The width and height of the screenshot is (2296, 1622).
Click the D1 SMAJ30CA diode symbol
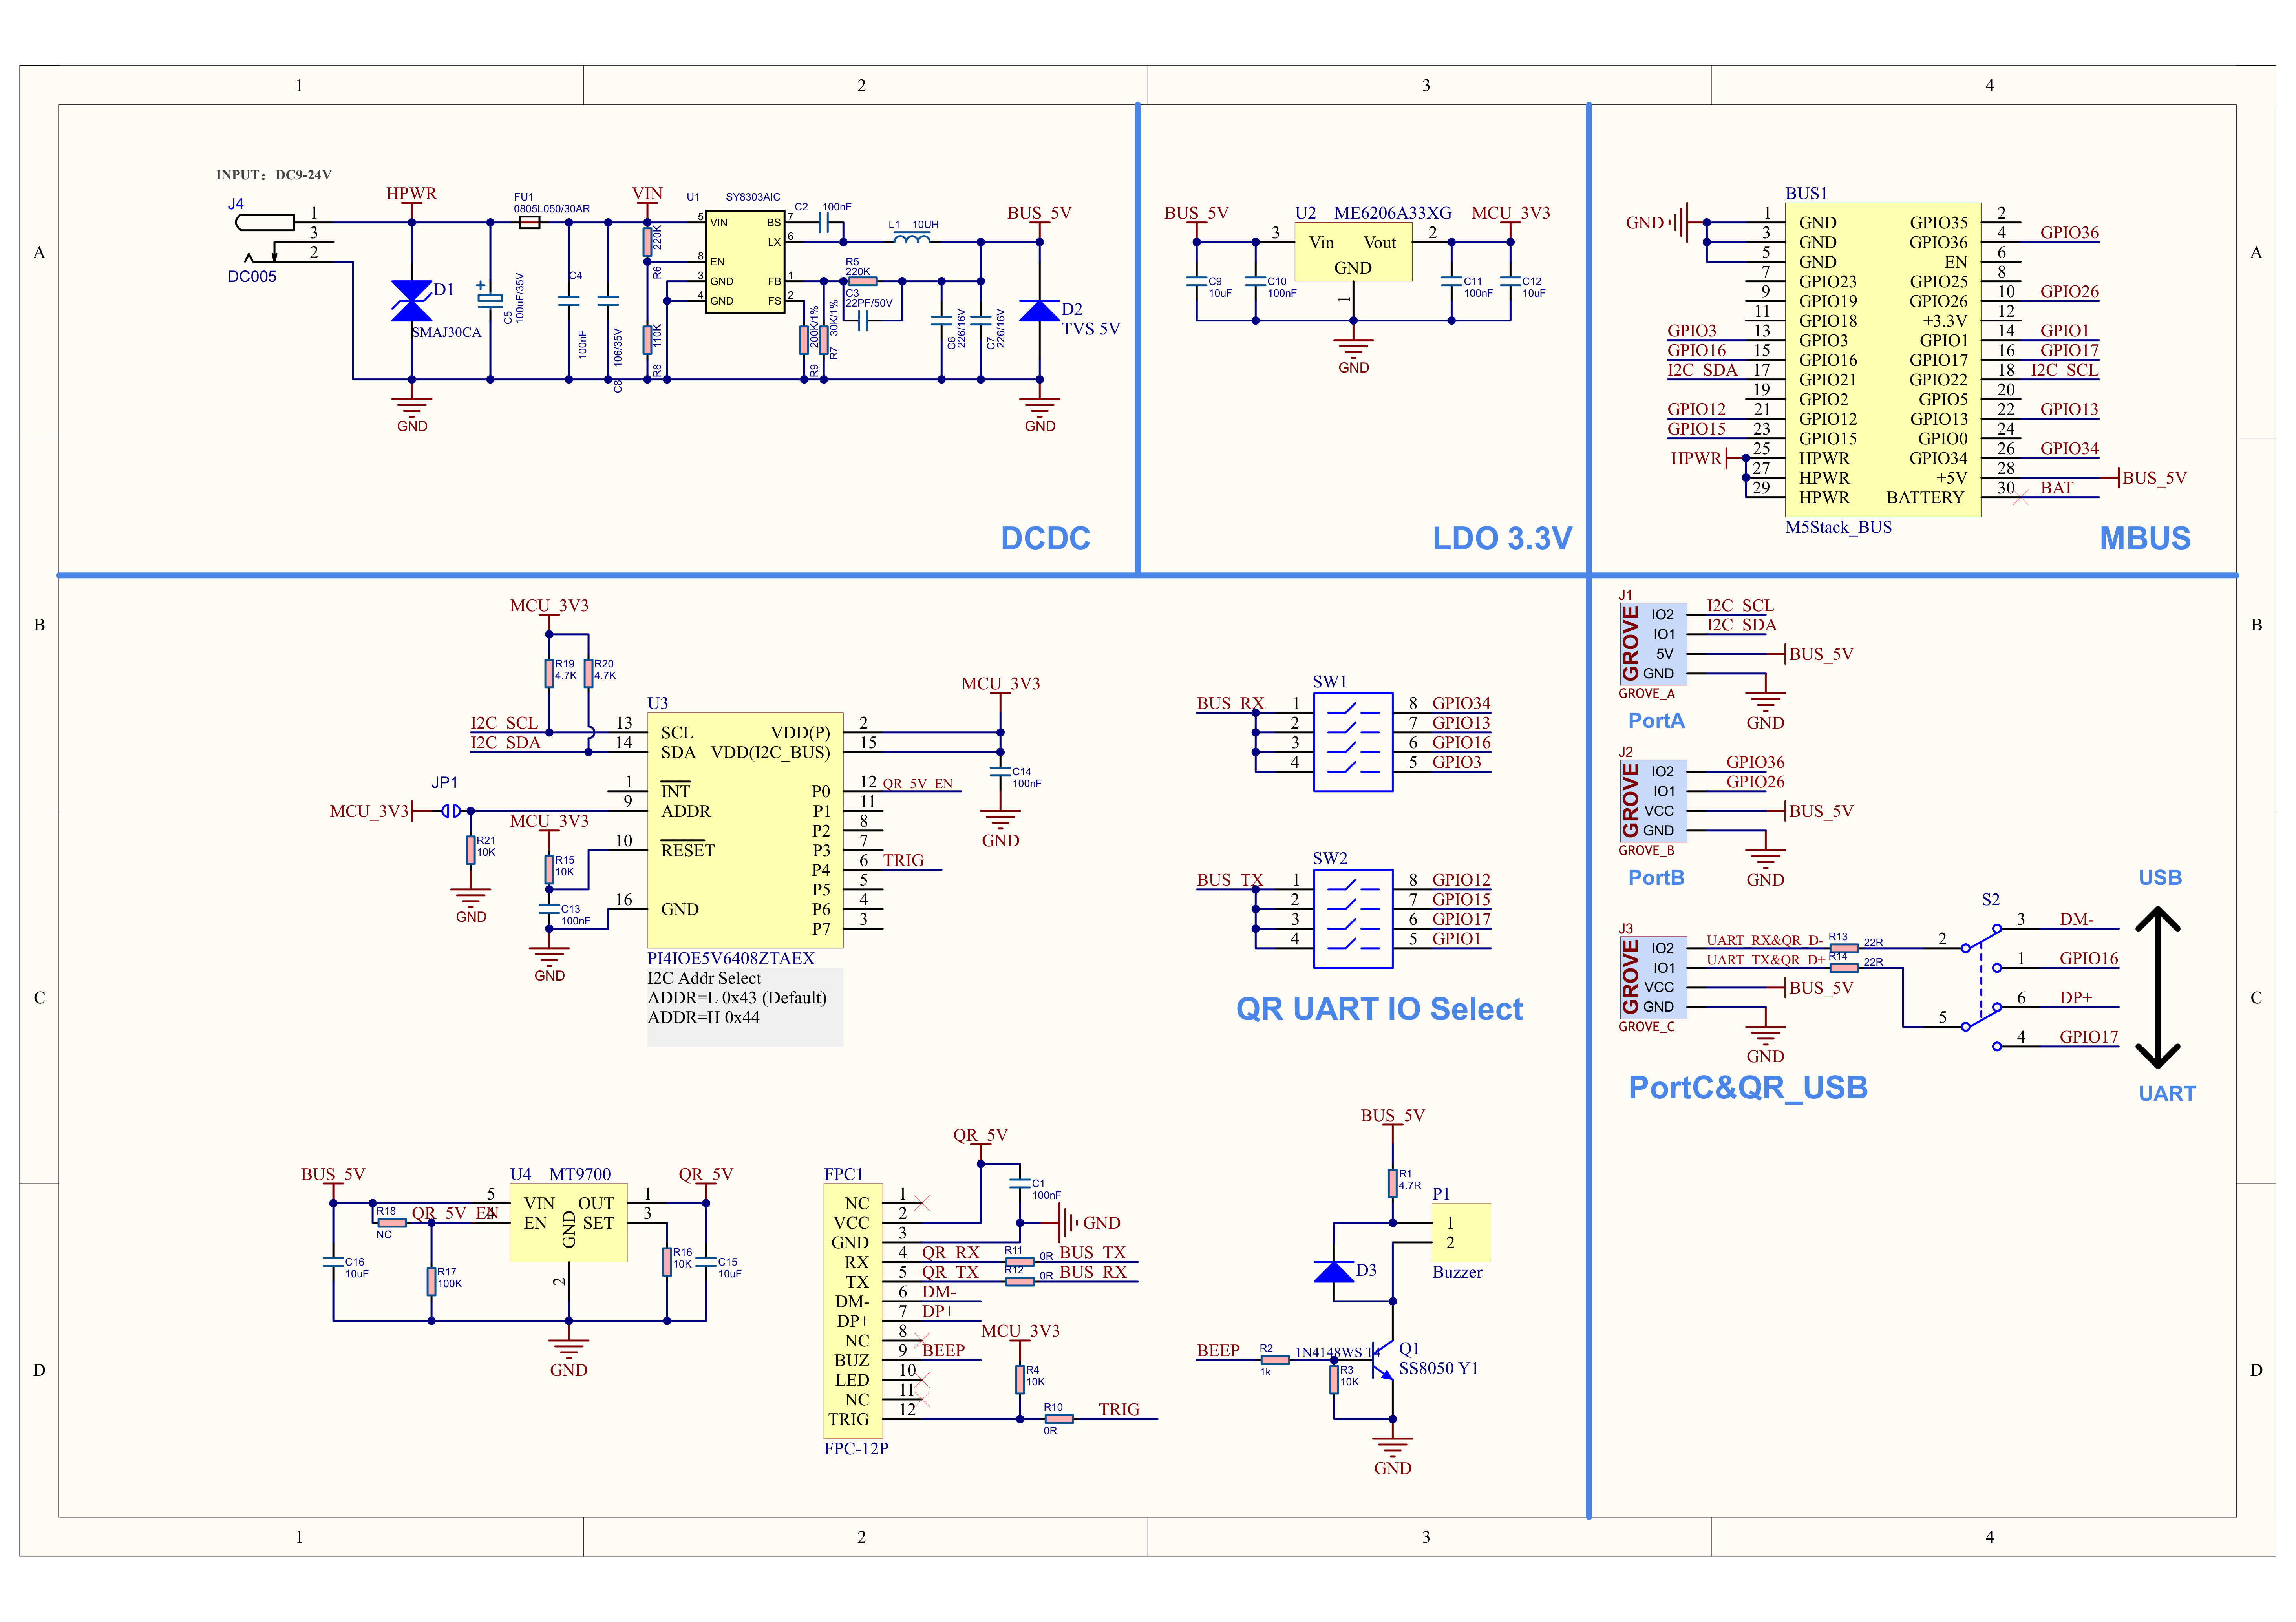(411, 301)
